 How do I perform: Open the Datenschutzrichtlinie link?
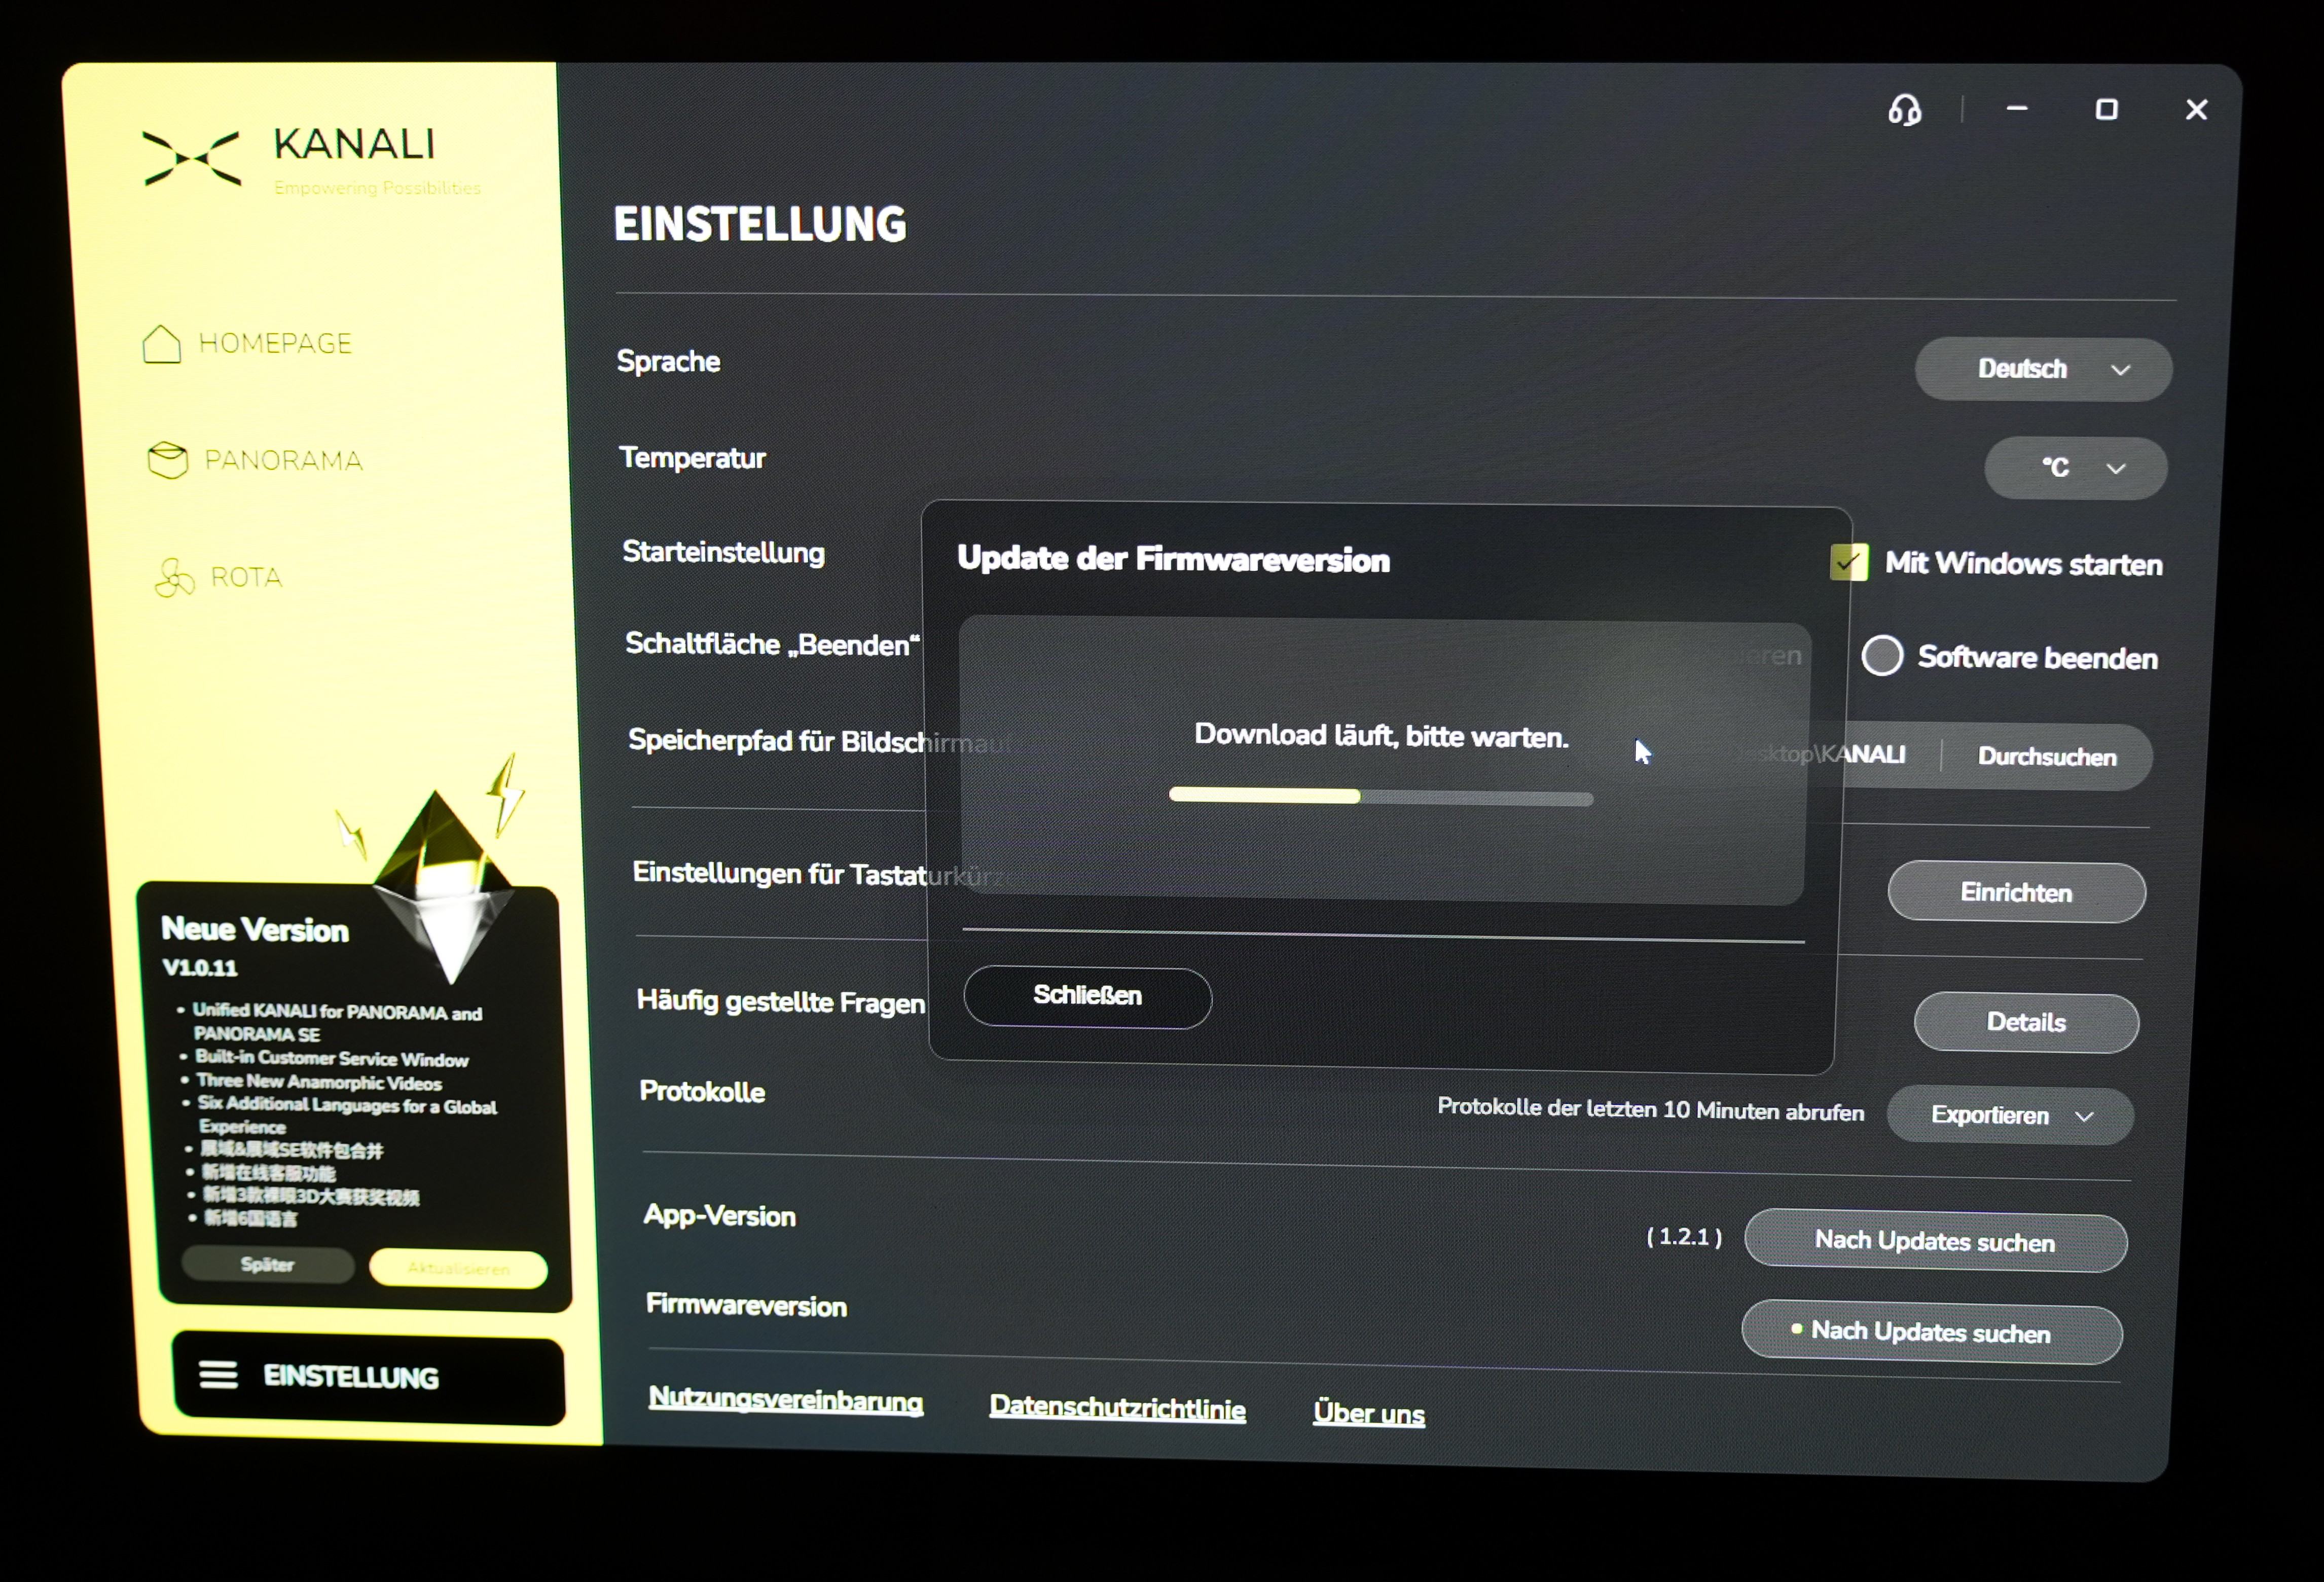click(1117, 1407)
